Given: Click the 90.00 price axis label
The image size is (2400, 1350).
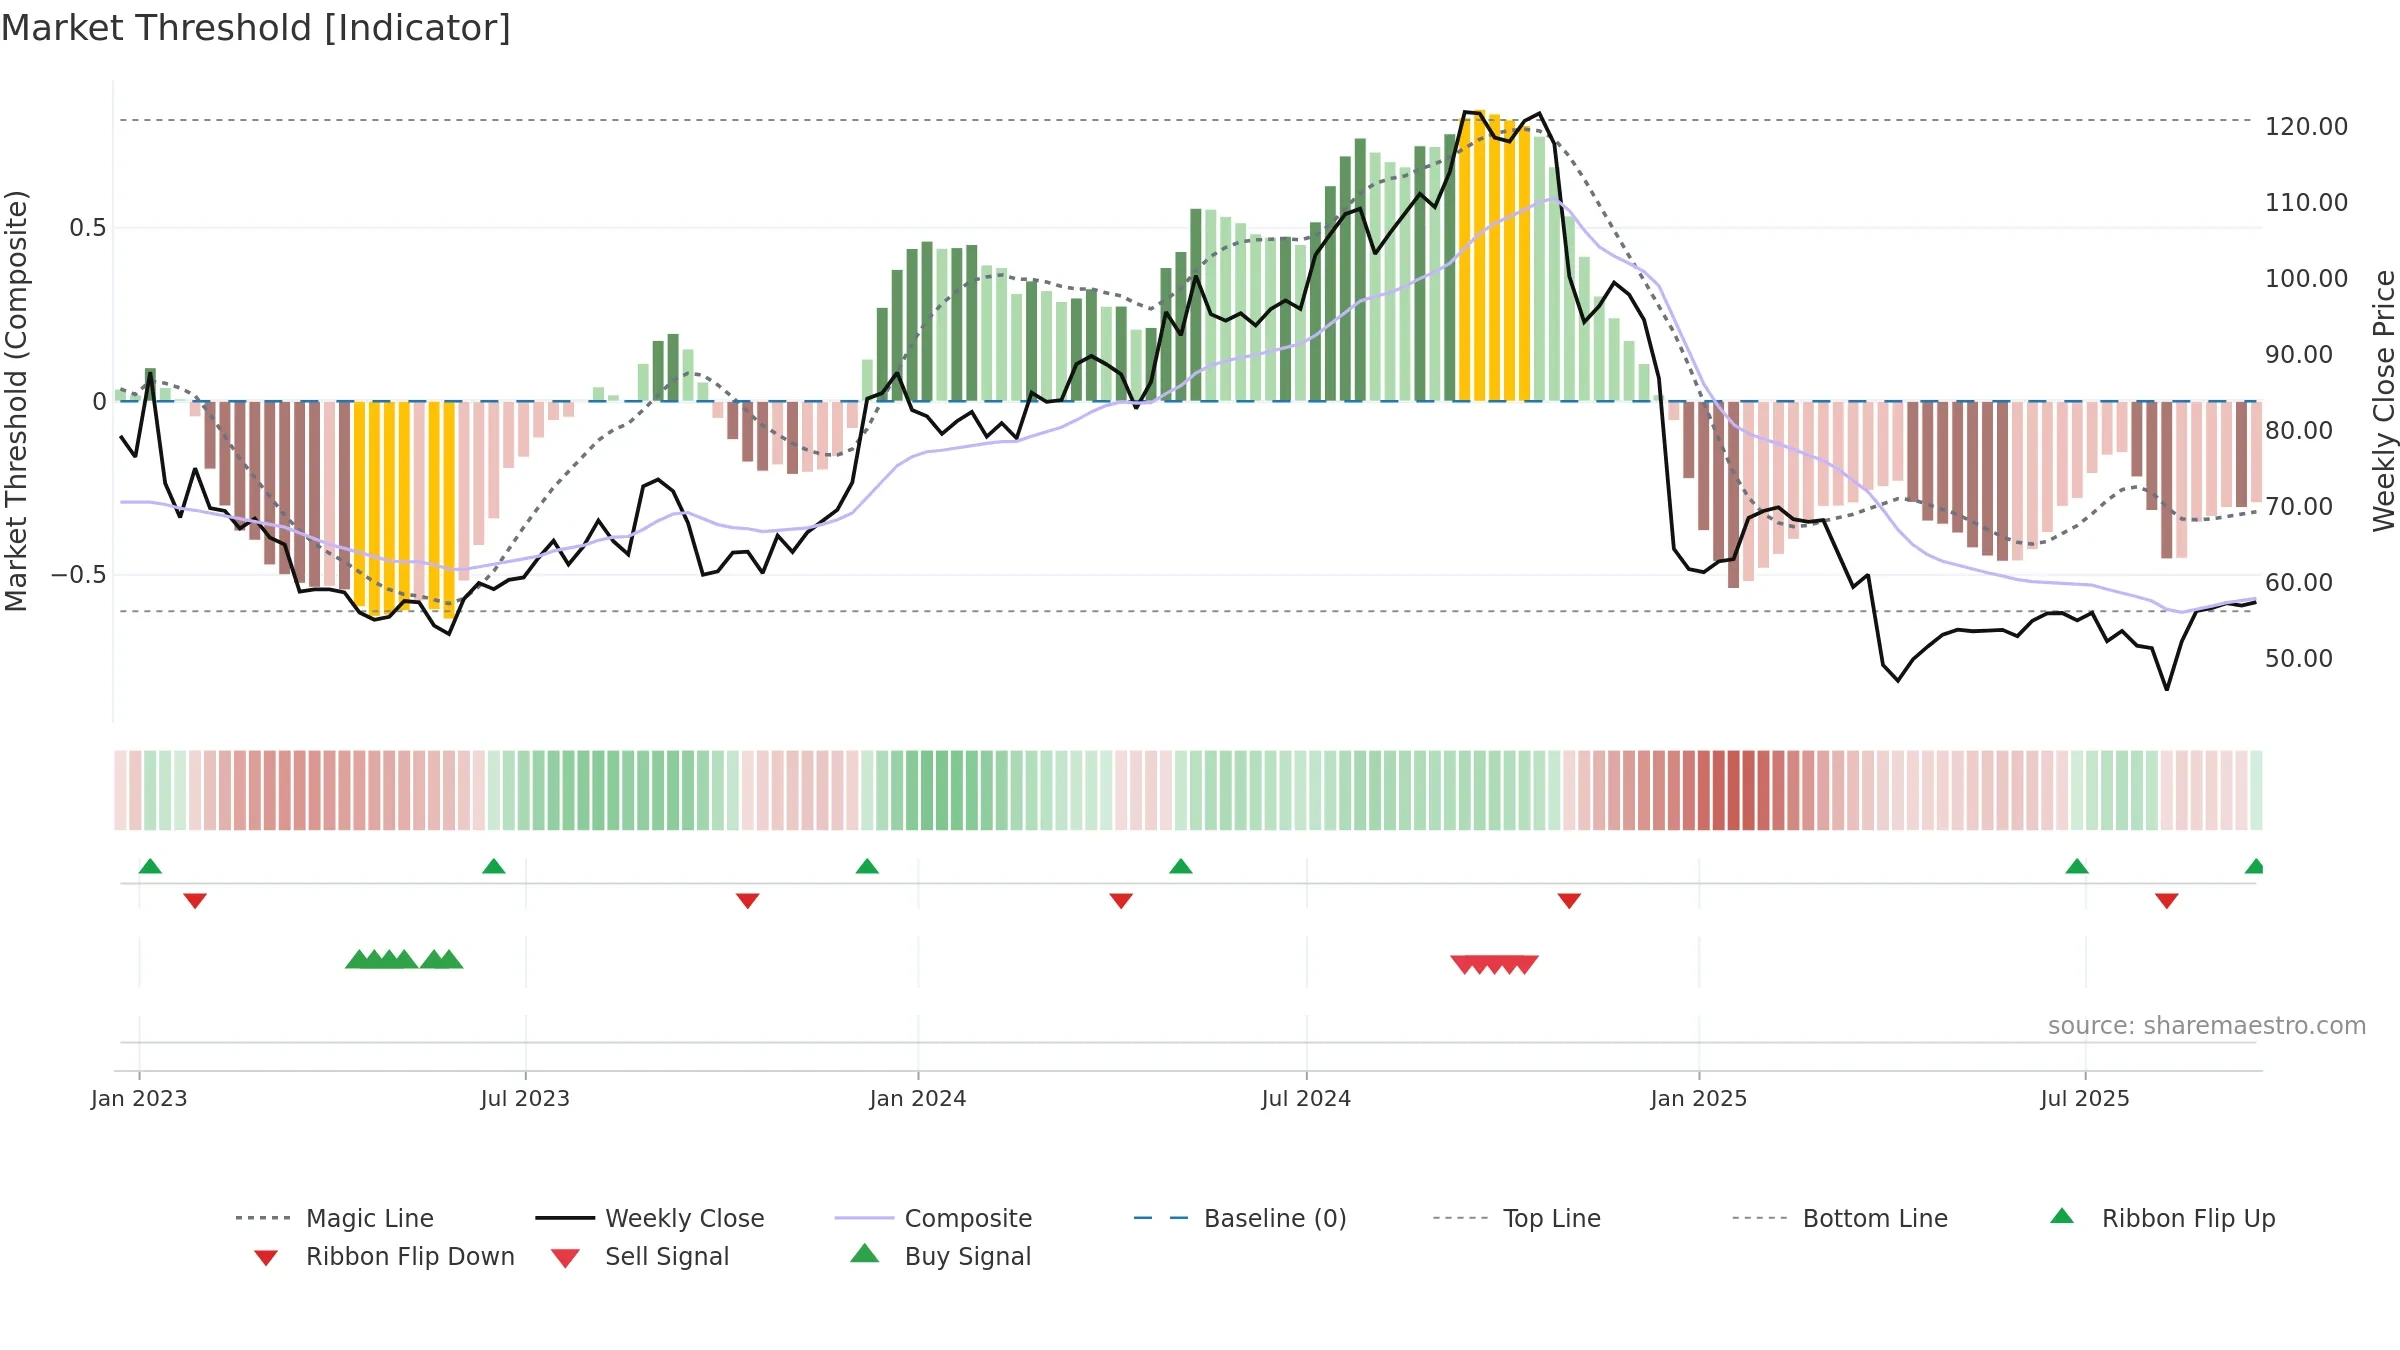Looking at the screenshot, I should click(2299, 355).
